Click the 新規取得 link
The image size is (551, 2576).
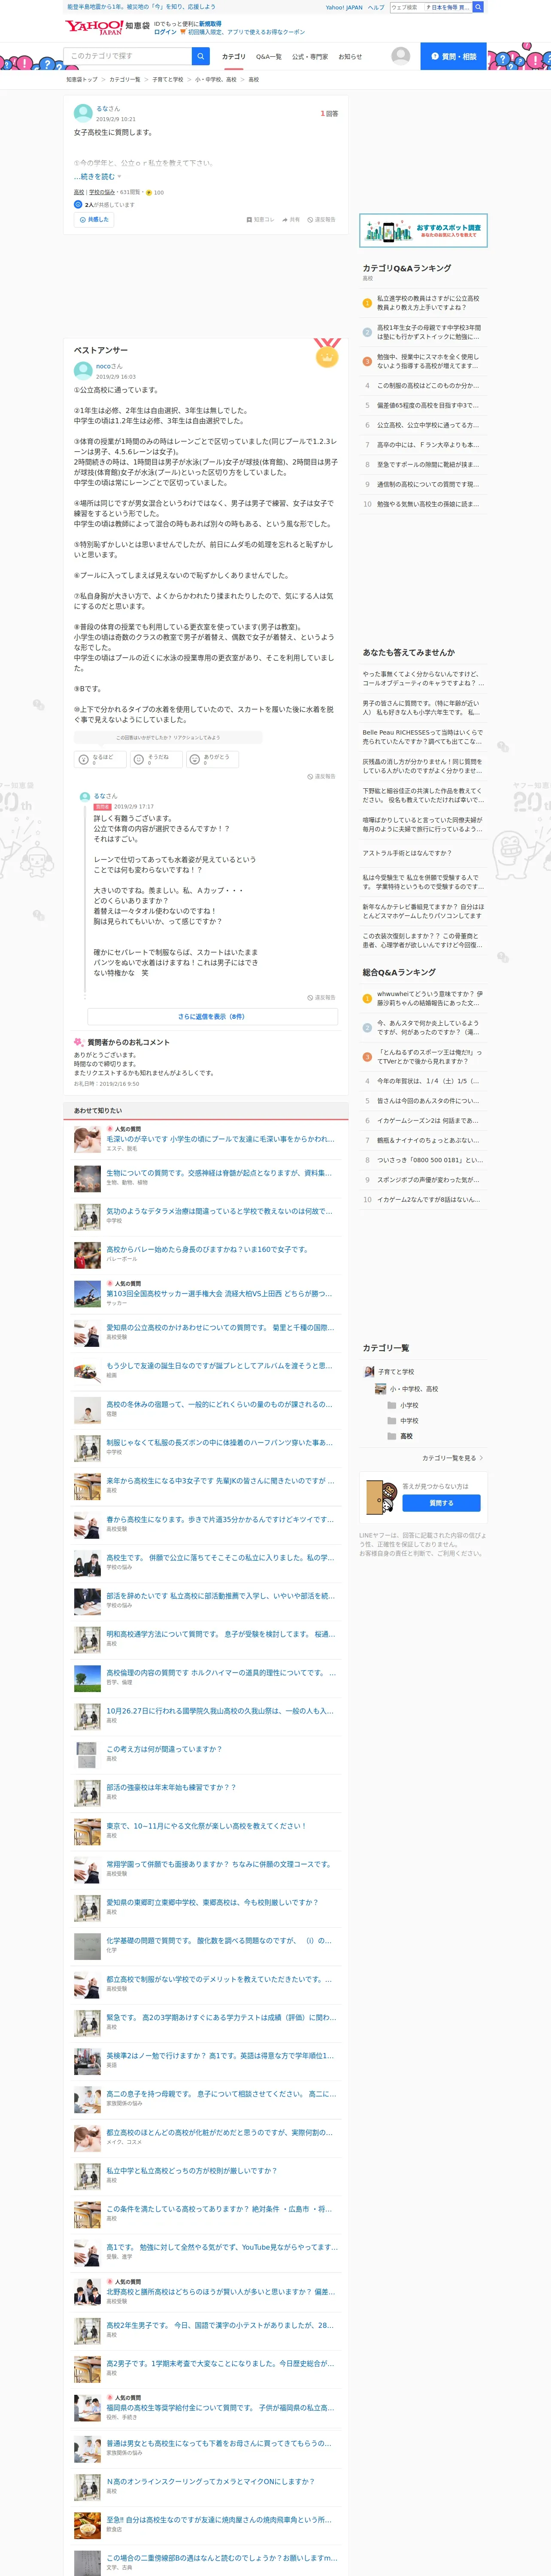210,24
